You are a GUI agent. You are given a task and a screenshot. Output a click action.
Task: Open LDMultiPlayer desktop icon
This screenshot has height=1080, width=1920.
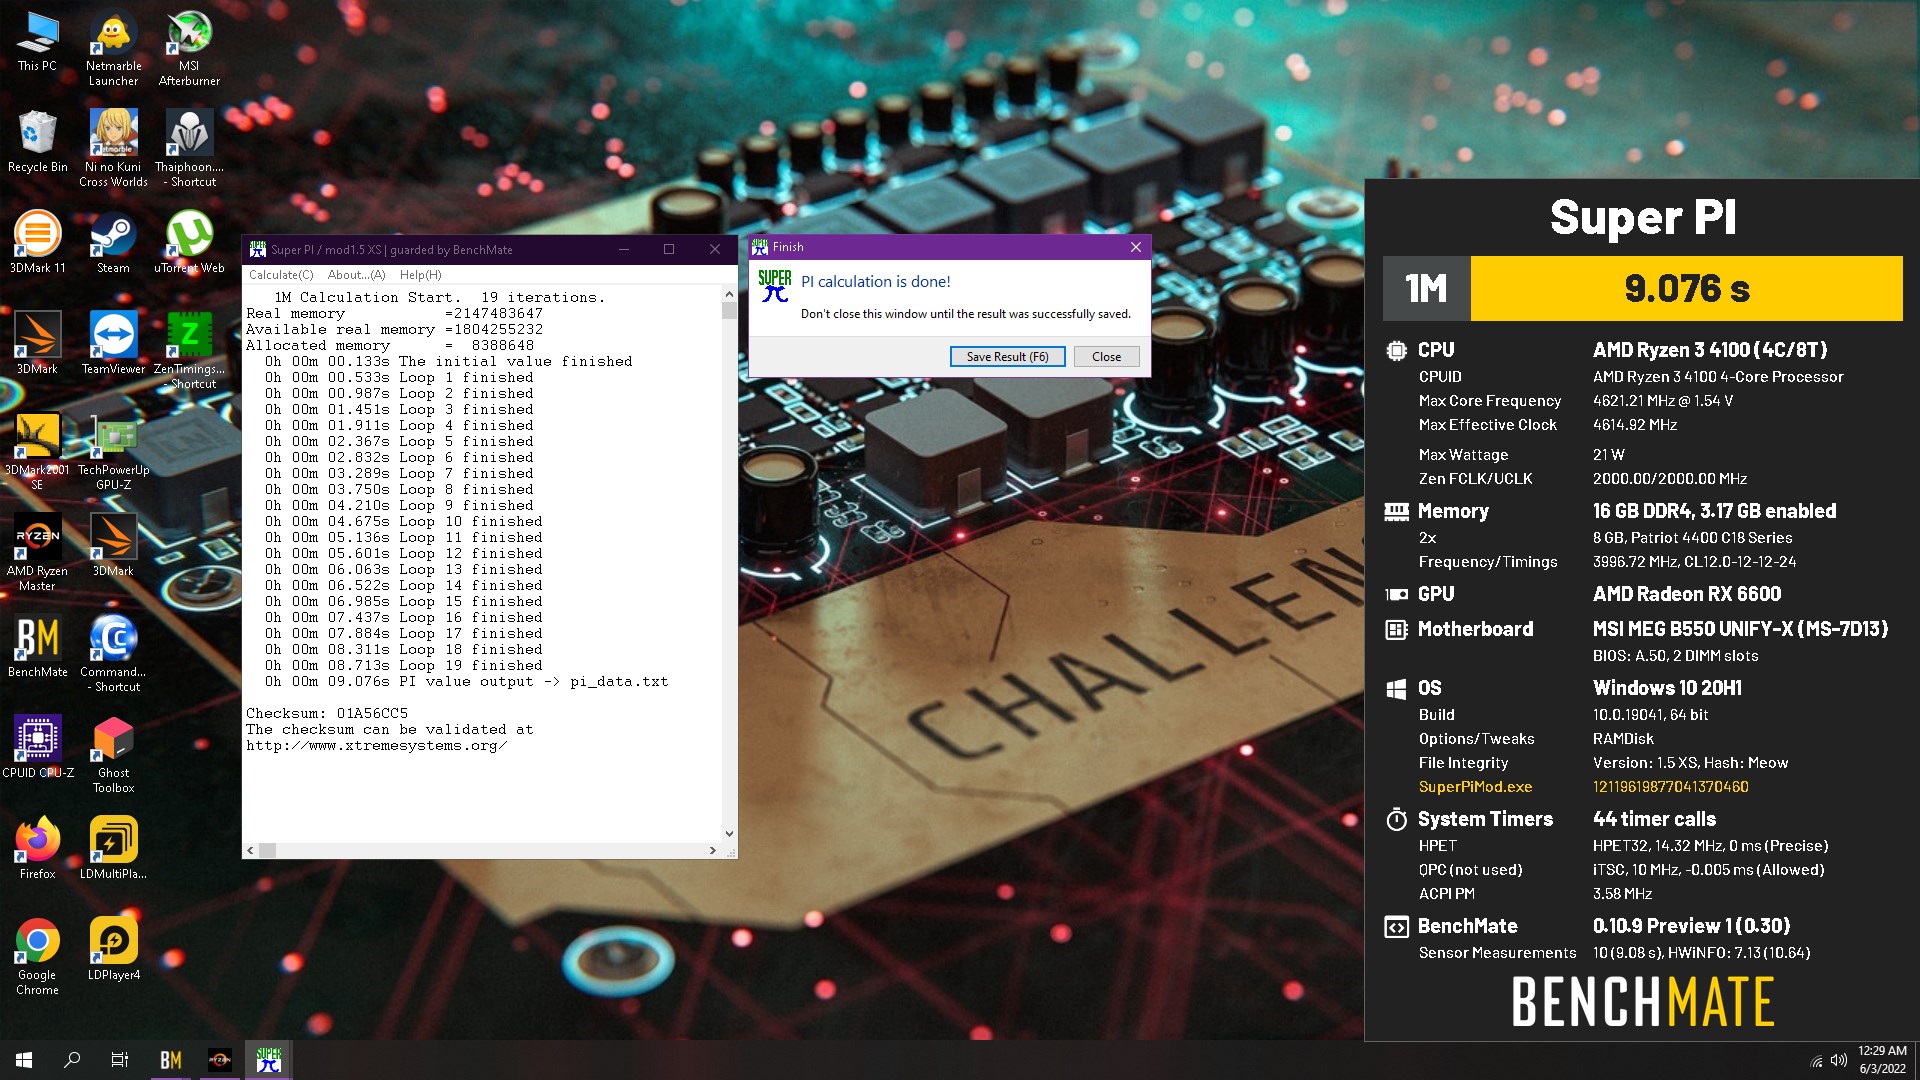(113, 849)
